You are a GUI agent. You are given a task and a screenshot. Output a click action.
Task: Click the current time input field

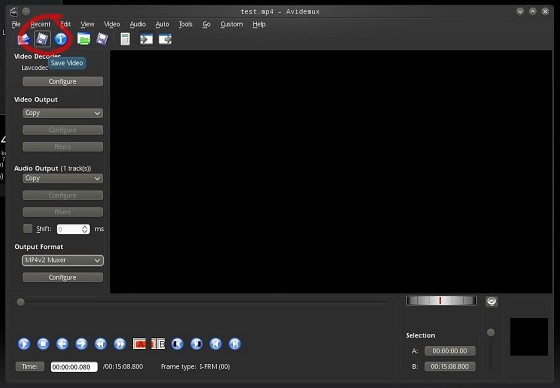pyautogui.click(x=74, y=367)
